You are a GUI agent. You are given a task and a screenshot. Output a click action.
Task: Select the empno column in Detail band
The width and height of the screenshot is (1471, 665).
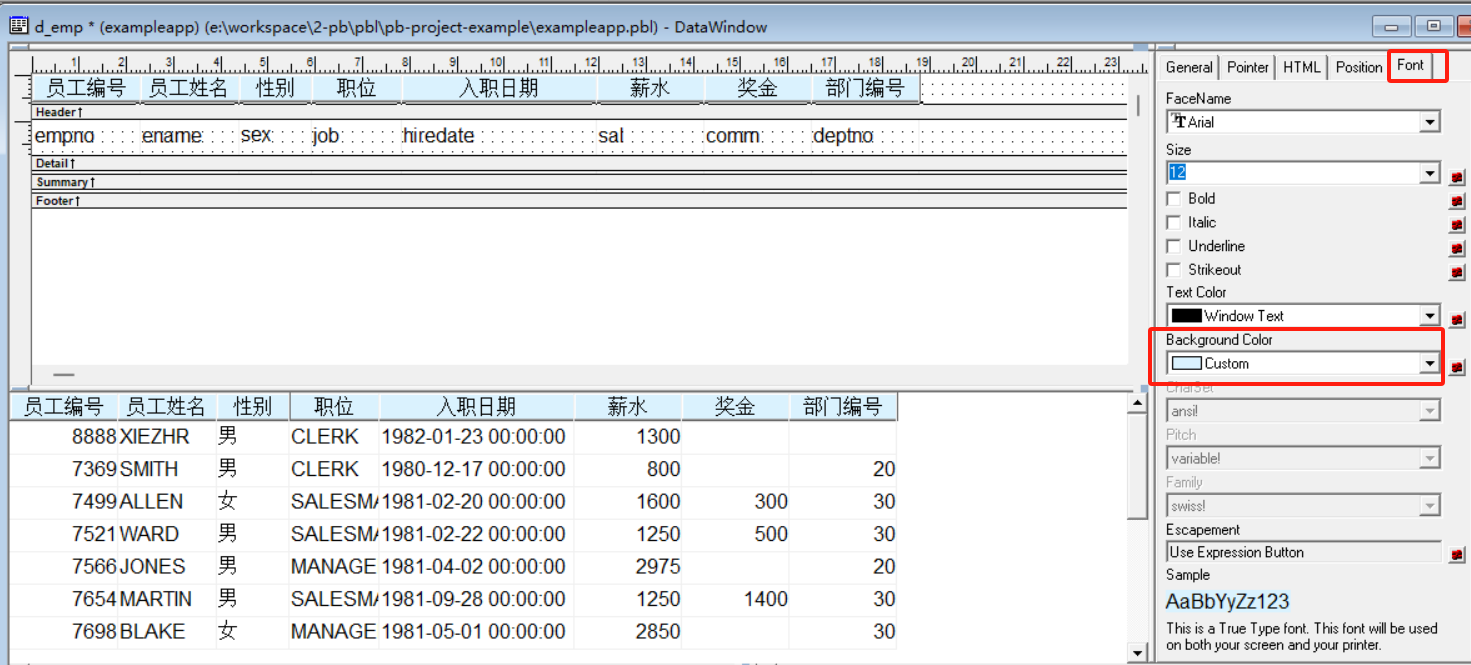pos(86,136)
